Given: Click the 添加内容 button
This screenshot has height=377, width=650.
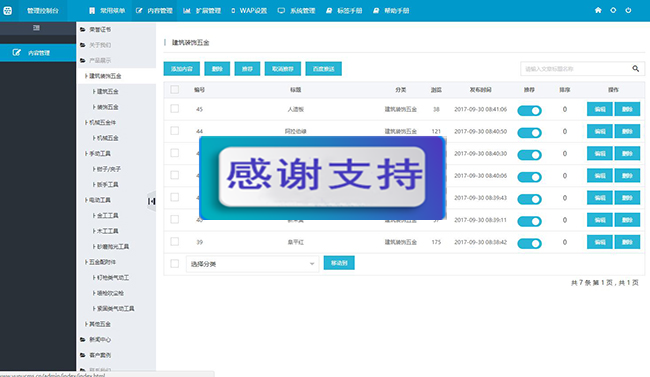Looking at the screenshot, I should pyautogui.click(x=182, y=69).
